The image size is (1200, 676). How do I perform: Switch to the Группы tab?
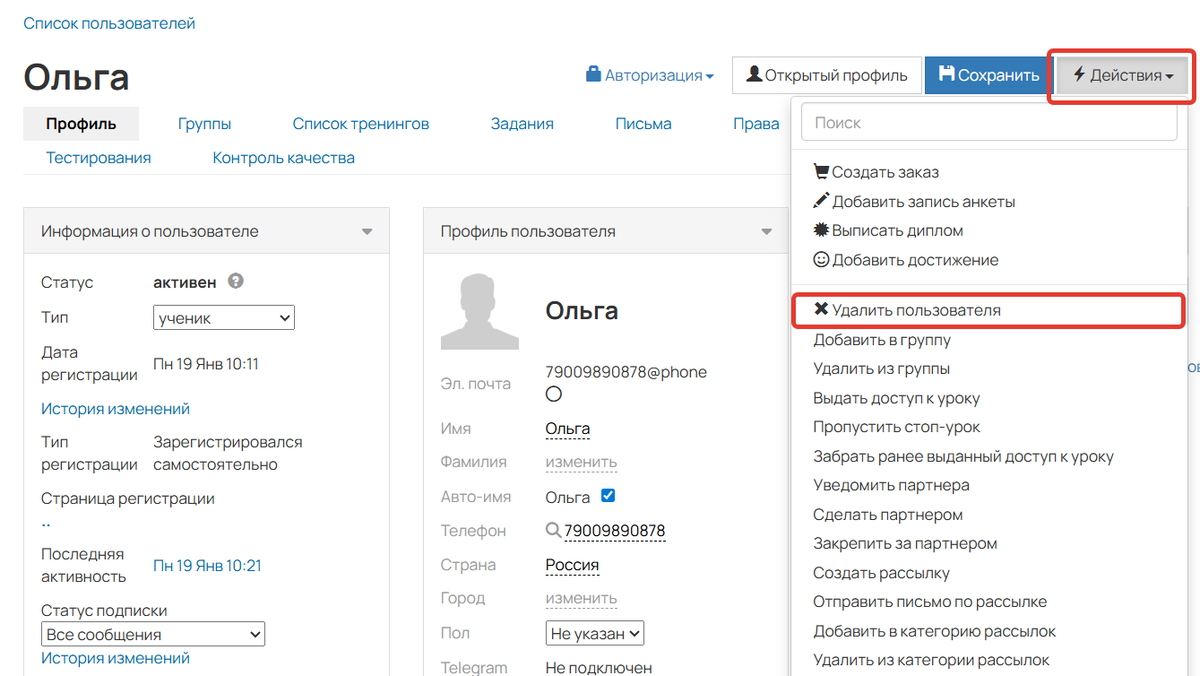click(x=204, y=123)
